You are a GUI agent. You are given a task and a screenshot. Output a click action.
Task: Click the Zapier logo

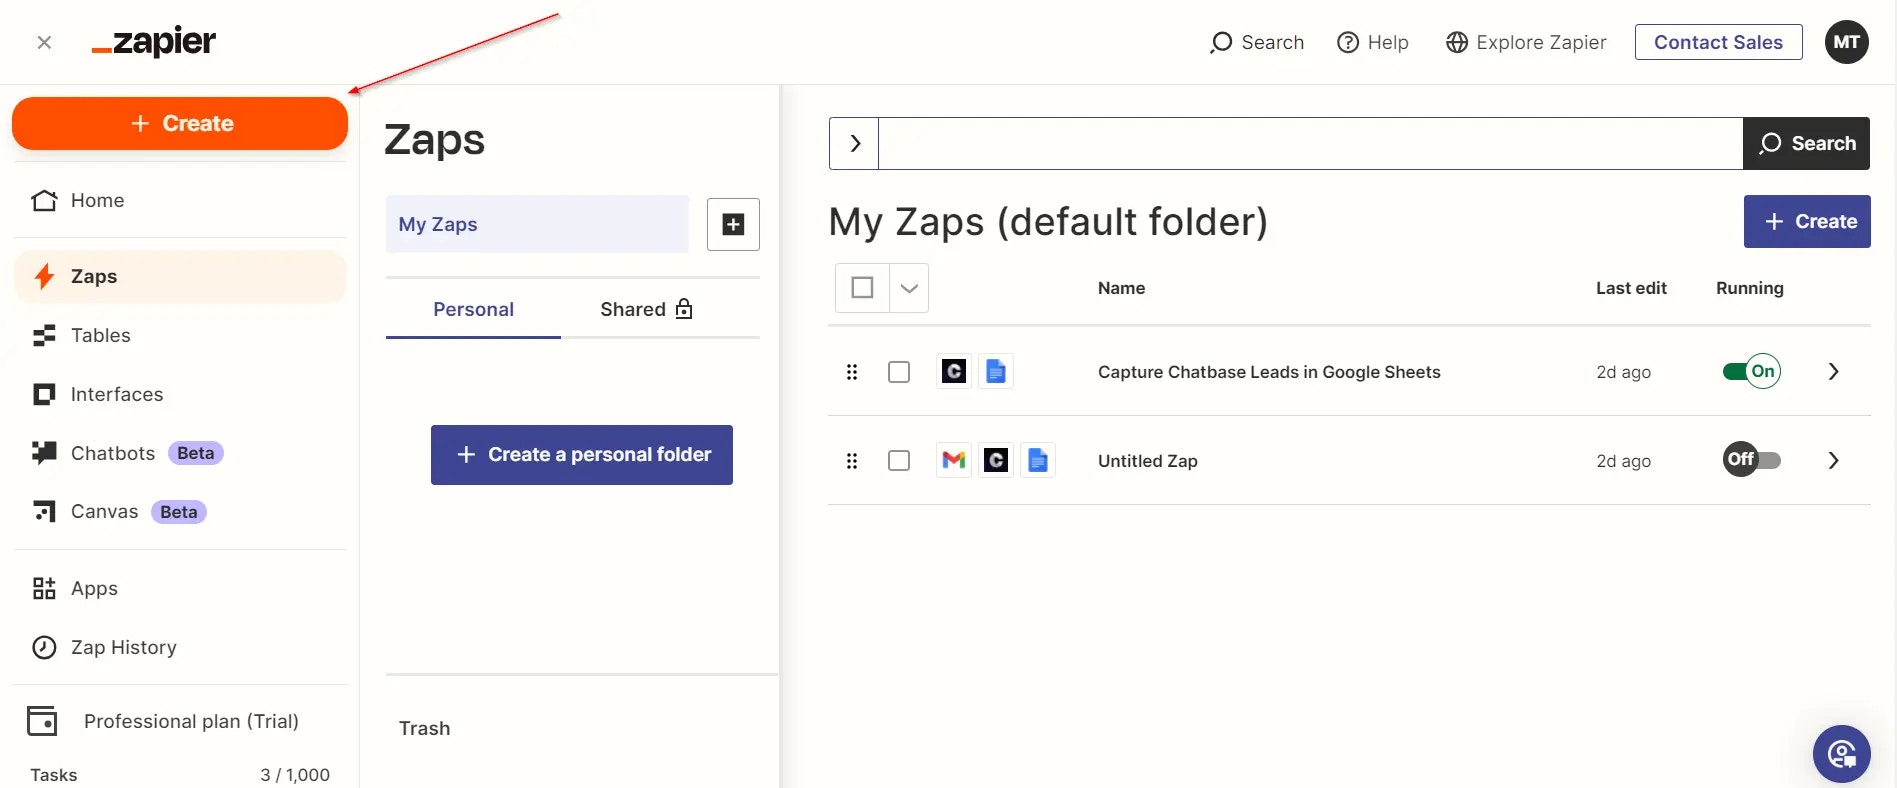(x=154, y=42)
